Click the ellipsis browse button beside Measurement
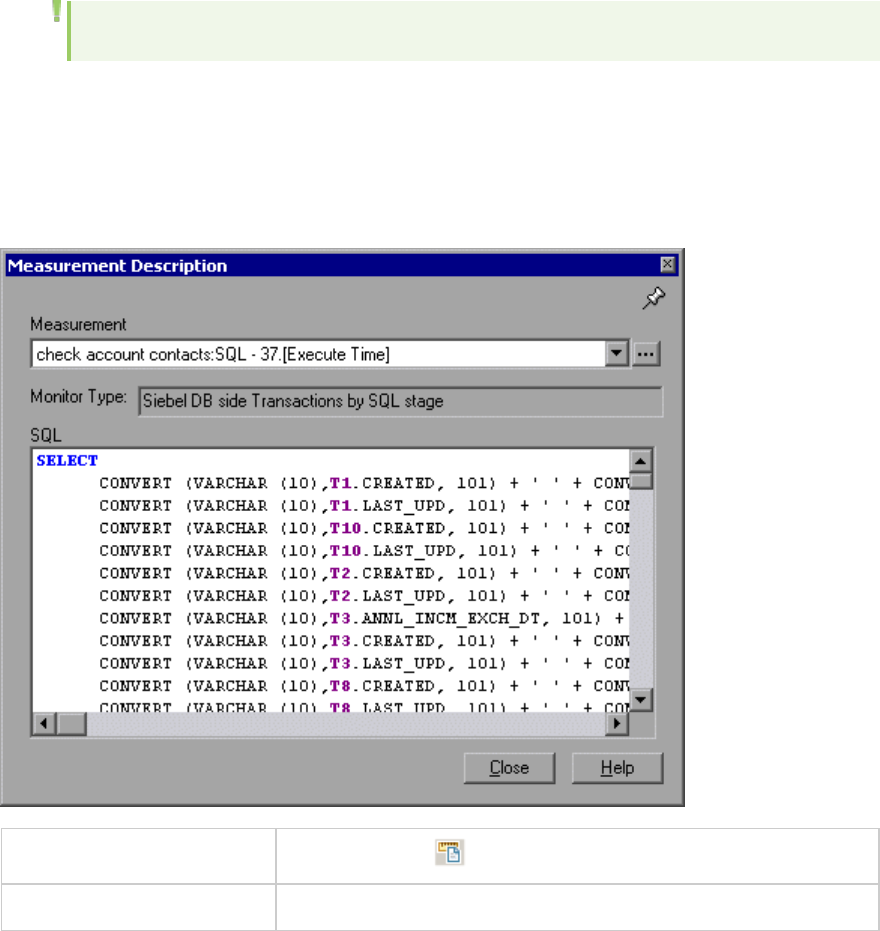This screenshot has width=880, height=931. click(645, 354)
